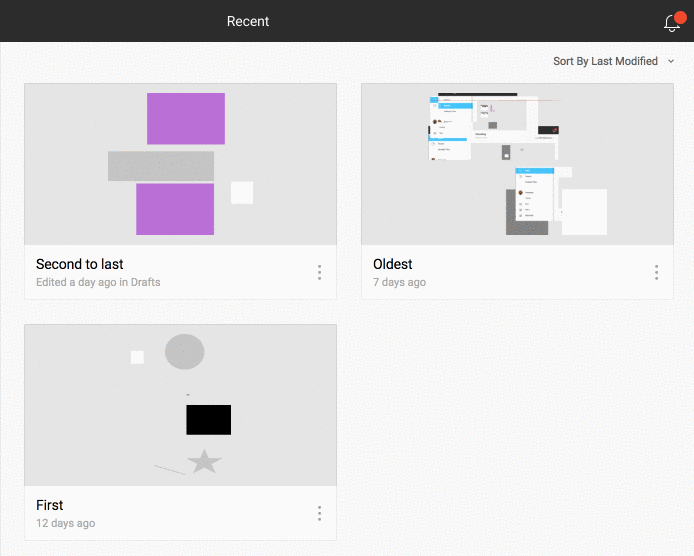Click the star shape in First preview
Viewport: 694px width, 556px height.
pos(204,461)
